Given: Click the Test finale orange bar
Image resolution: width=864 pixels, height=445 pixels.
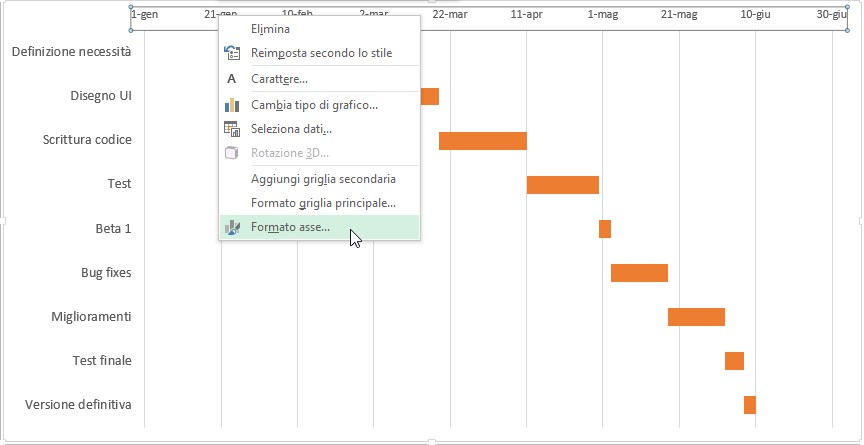Looking at the screenshot, I should [x=735, y=361].
